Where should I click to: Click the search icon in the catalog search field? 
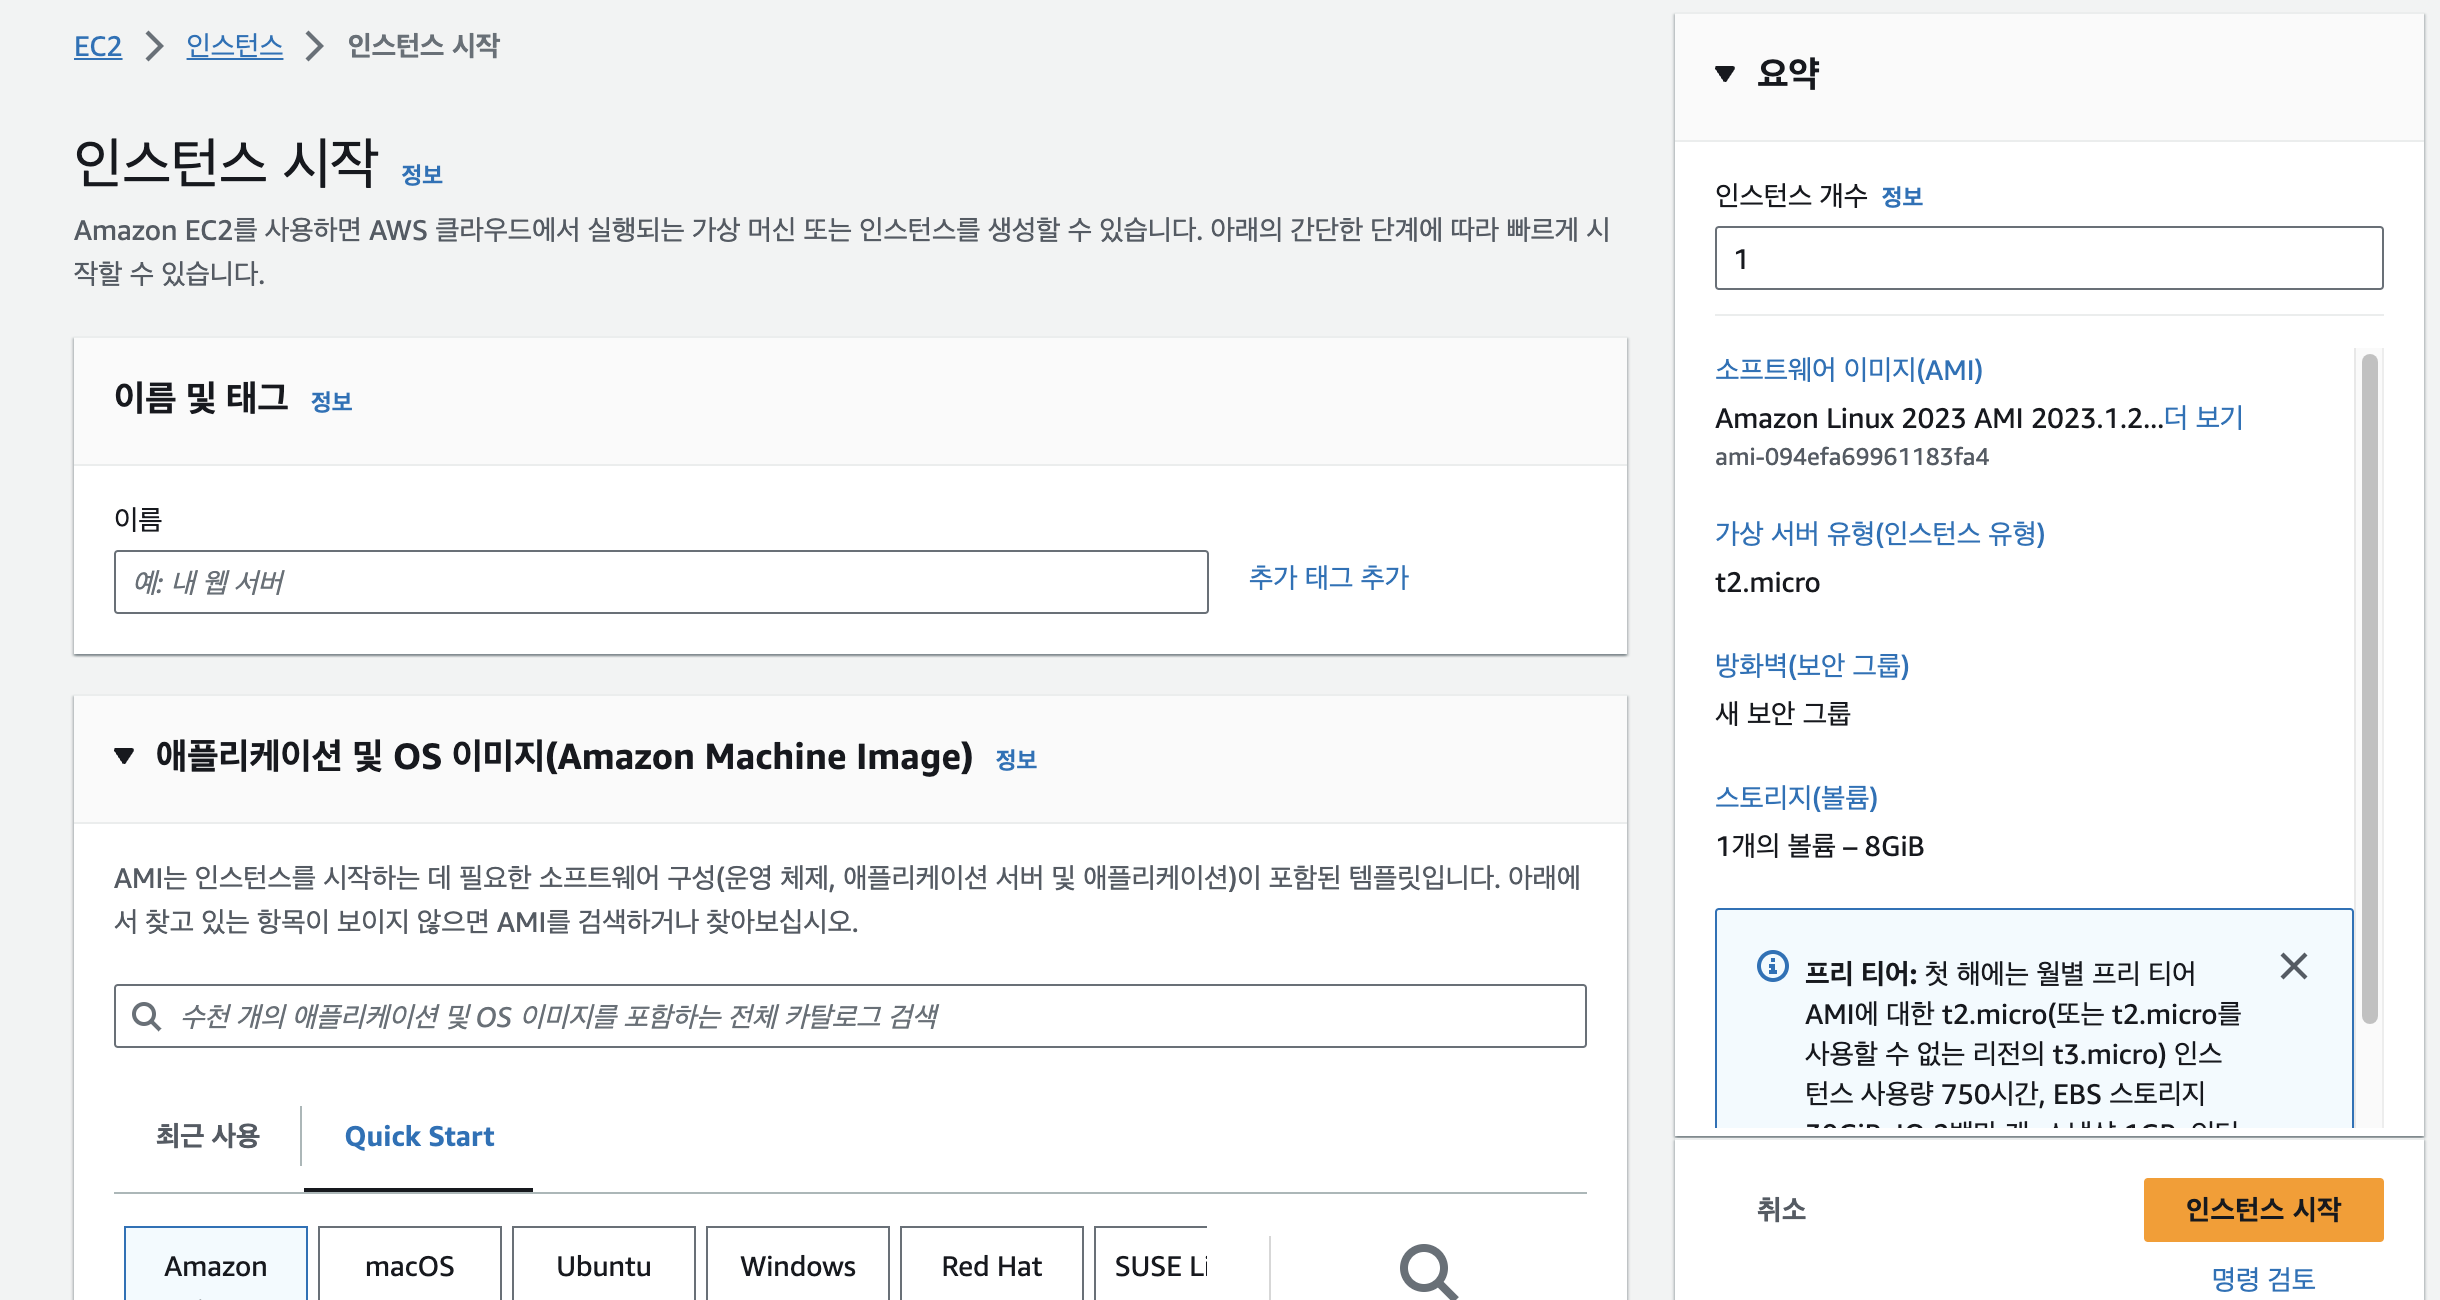147,1016
